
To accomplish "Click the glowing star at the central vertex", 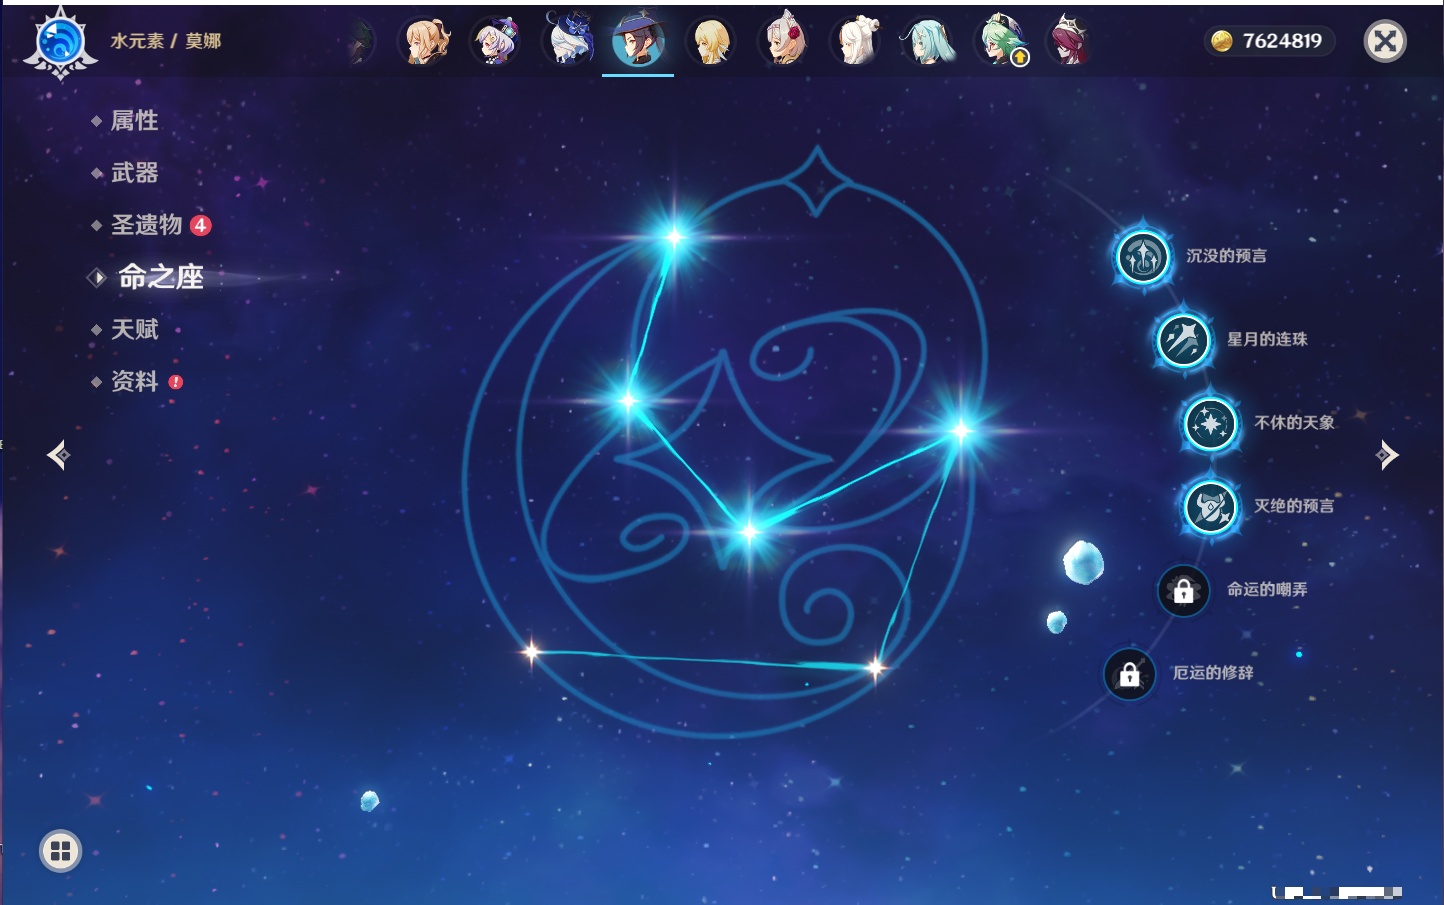I will 749,533.
